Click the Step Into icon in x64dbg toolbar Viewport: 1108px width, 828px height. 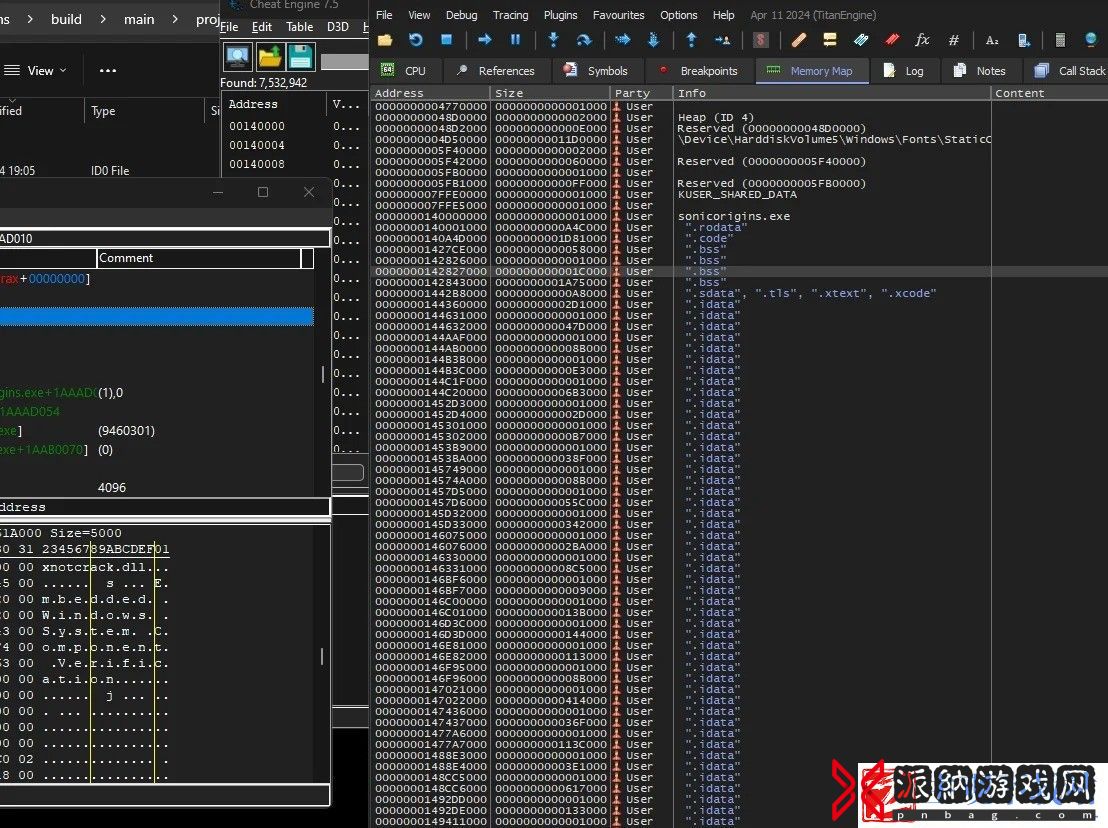point(553,40)
